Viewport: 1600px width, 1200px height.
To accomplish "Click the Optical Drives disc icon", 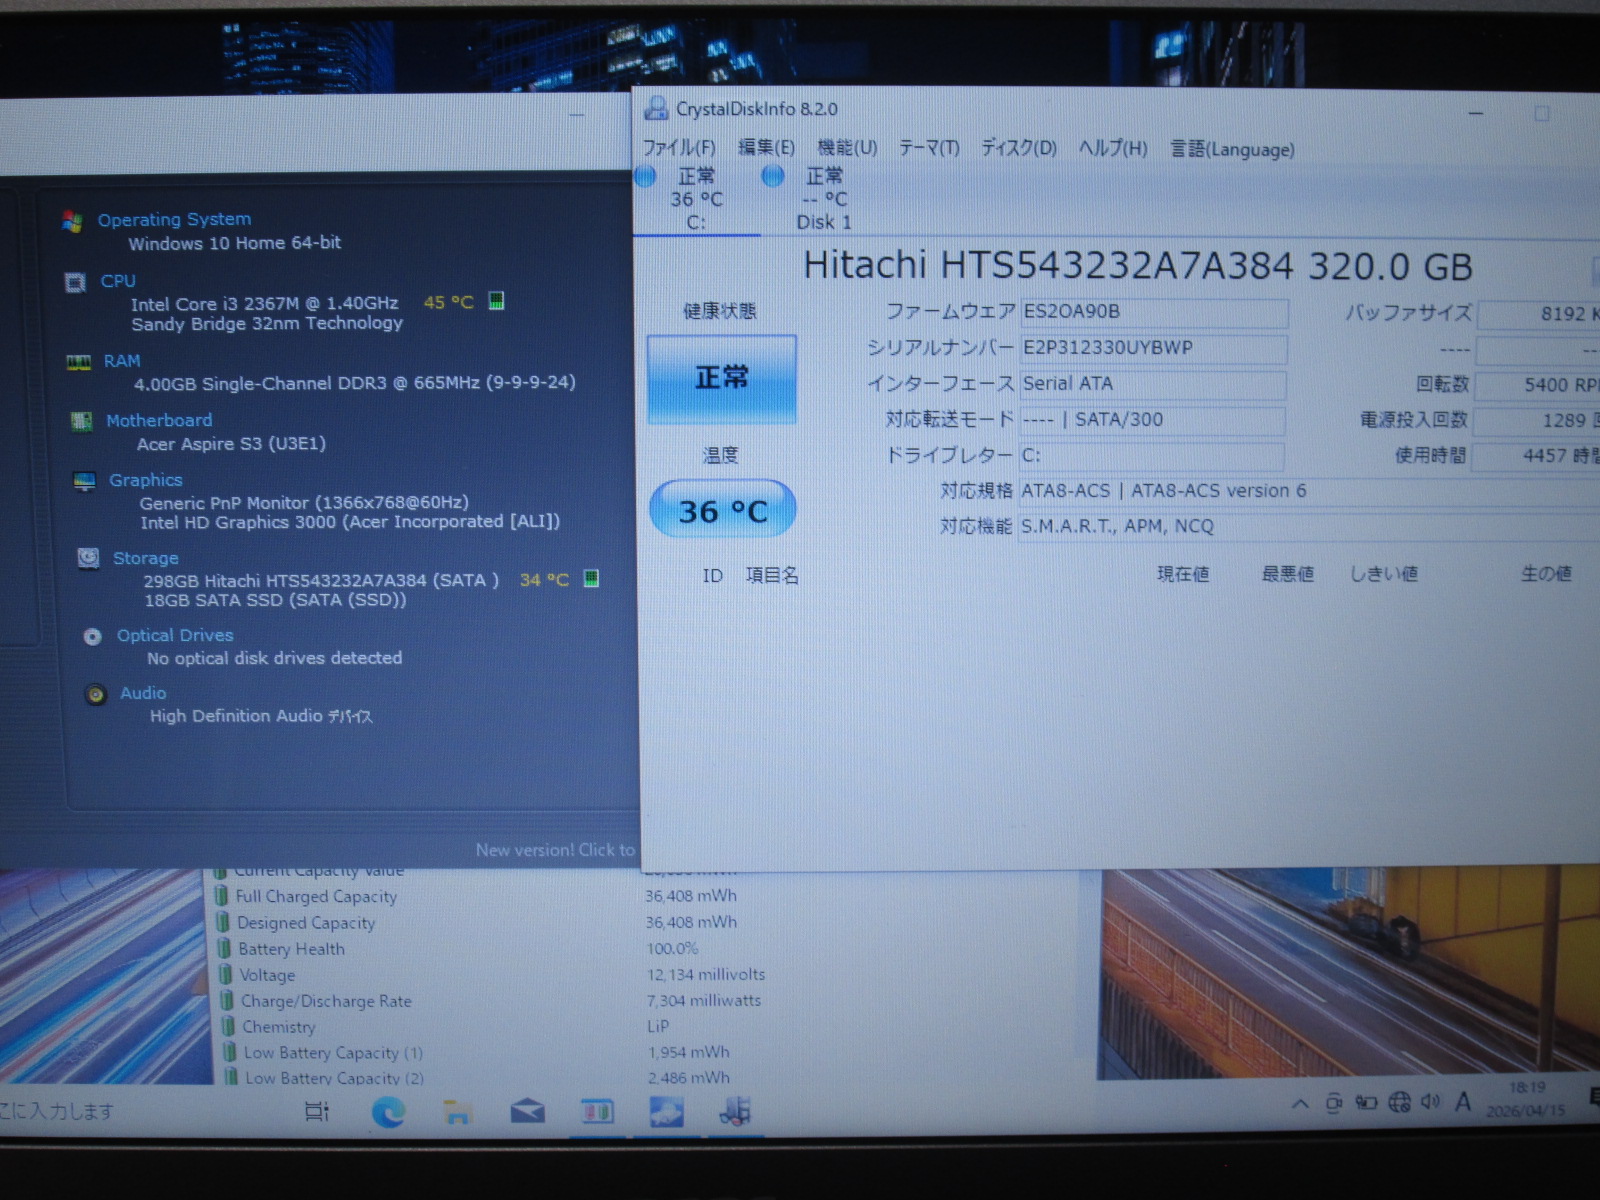I will pos(93,636).
